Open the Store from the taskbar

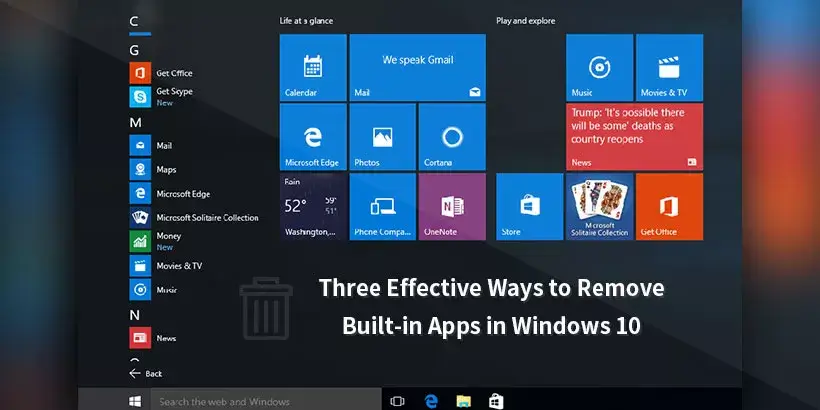click(496, 401)
